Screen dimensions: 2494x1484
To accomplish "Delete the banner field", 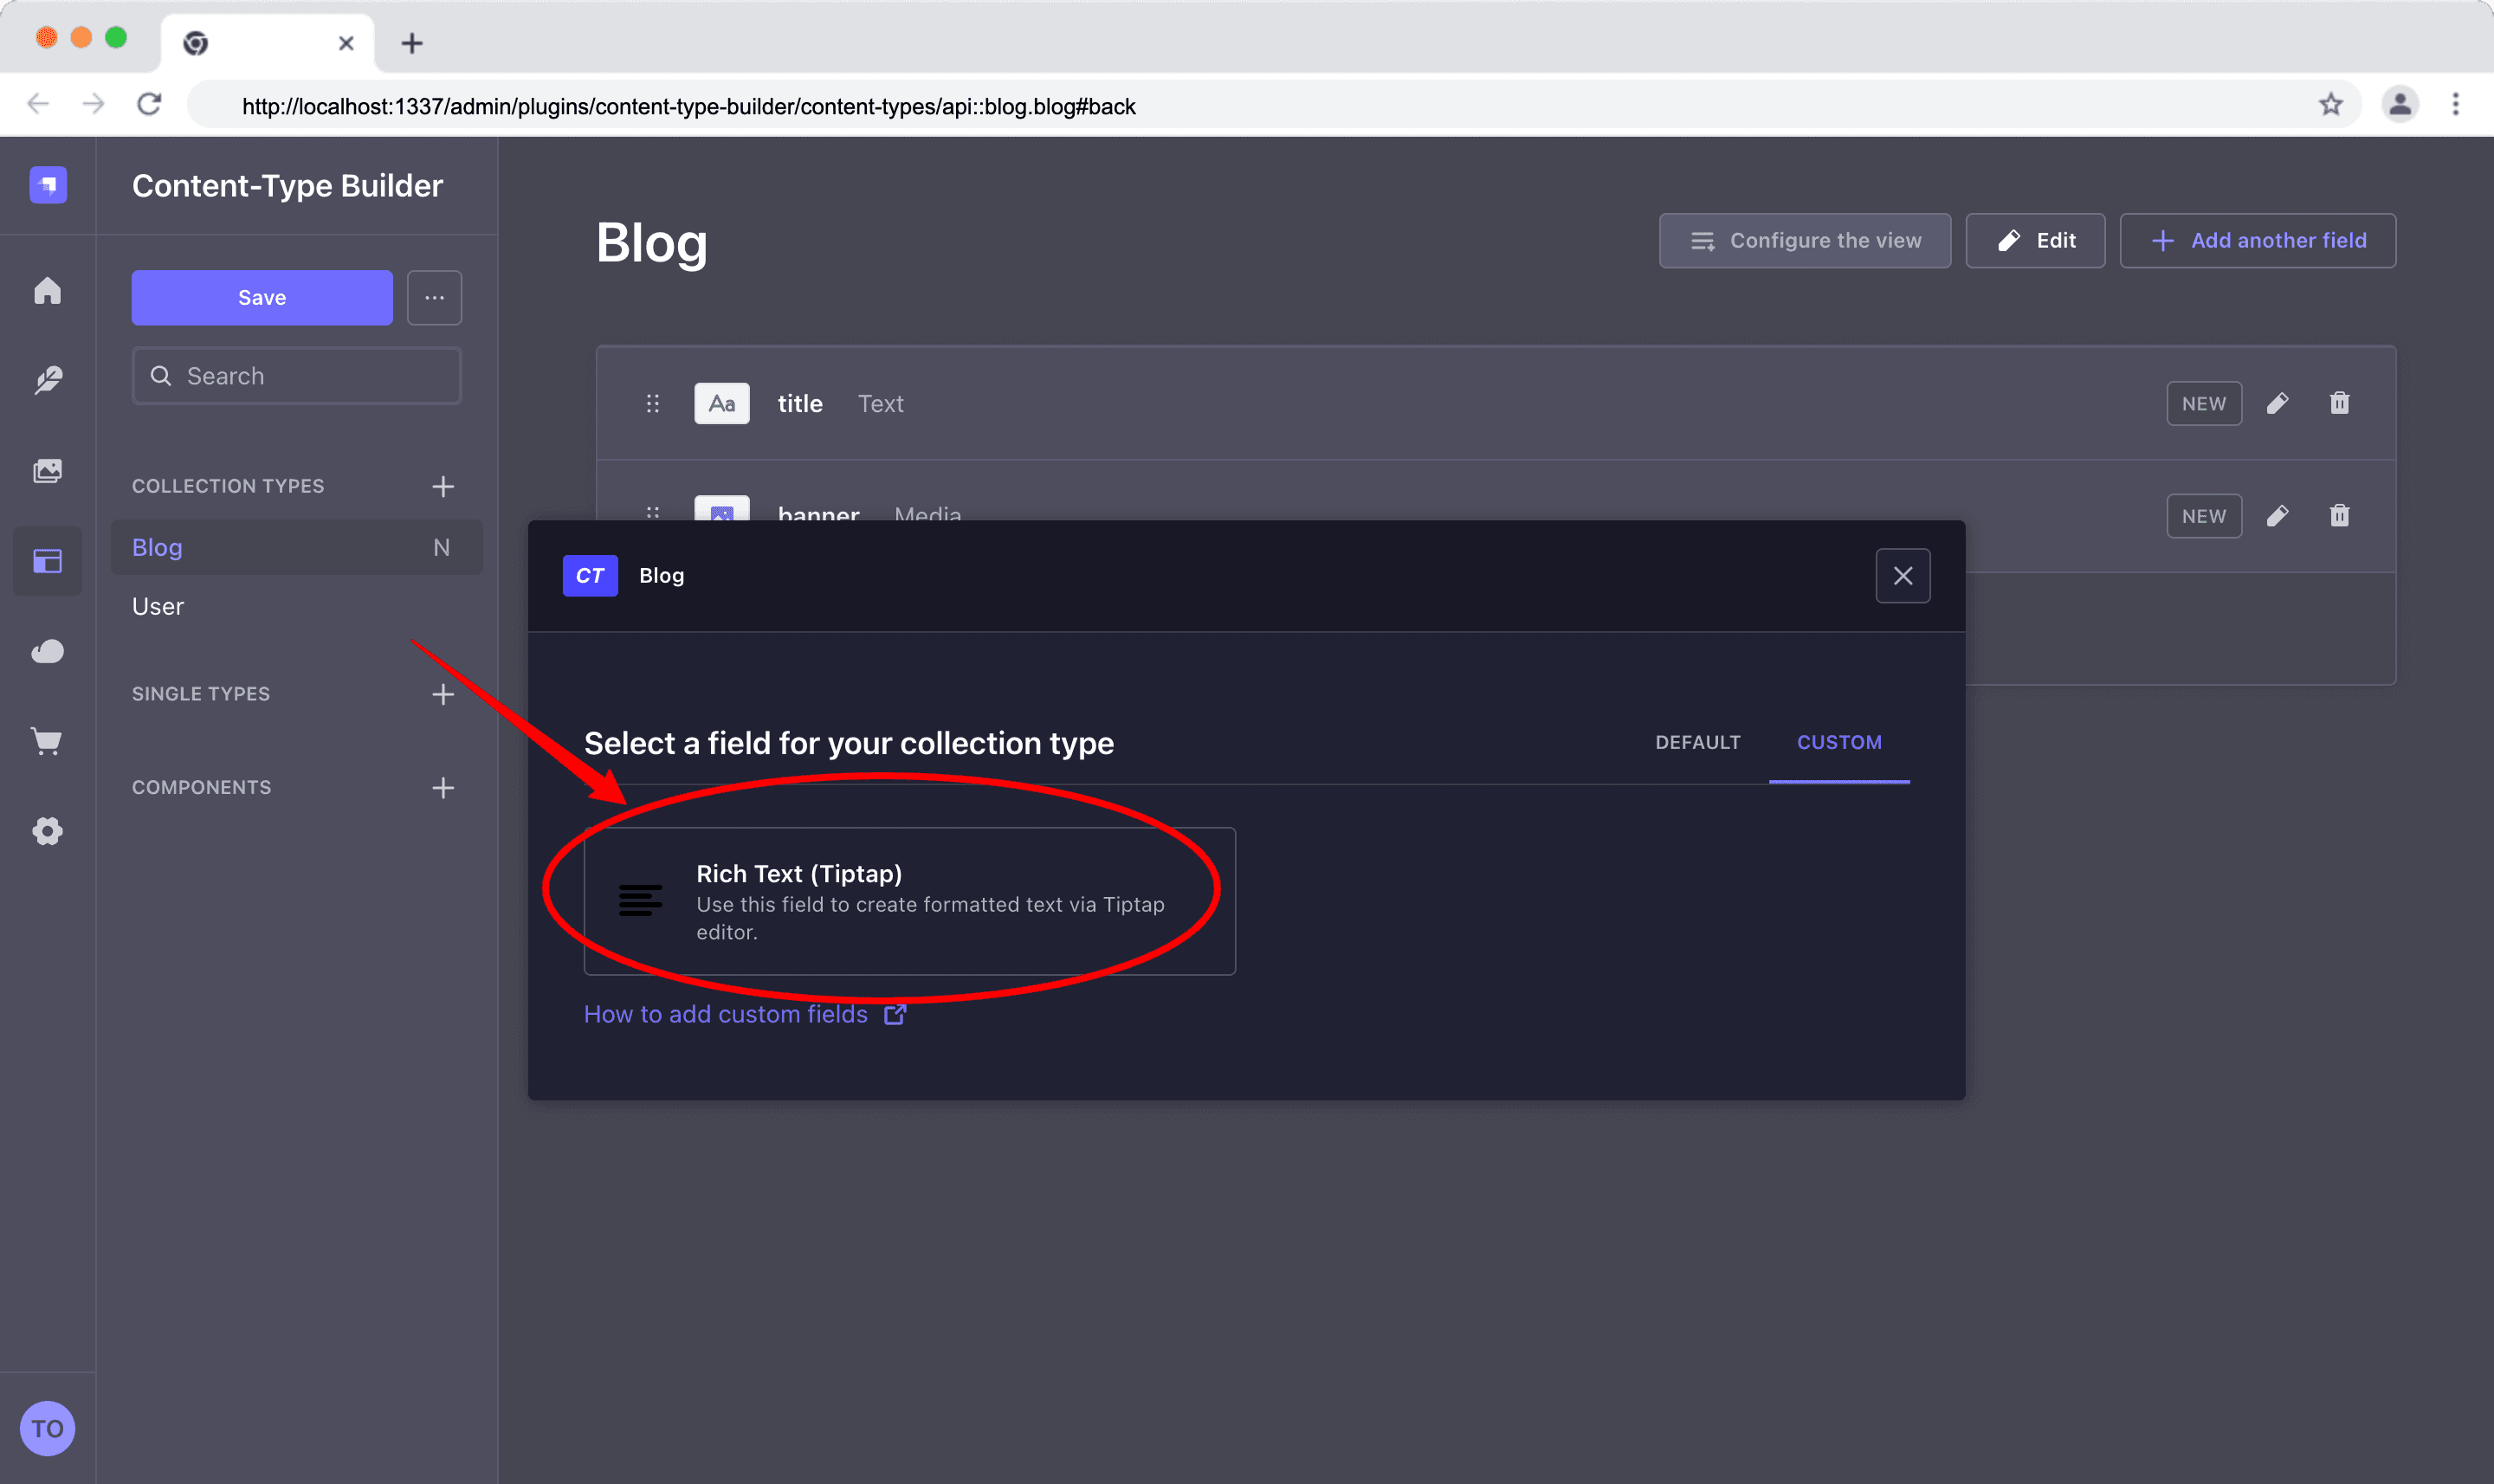I will coord(2339,516).
